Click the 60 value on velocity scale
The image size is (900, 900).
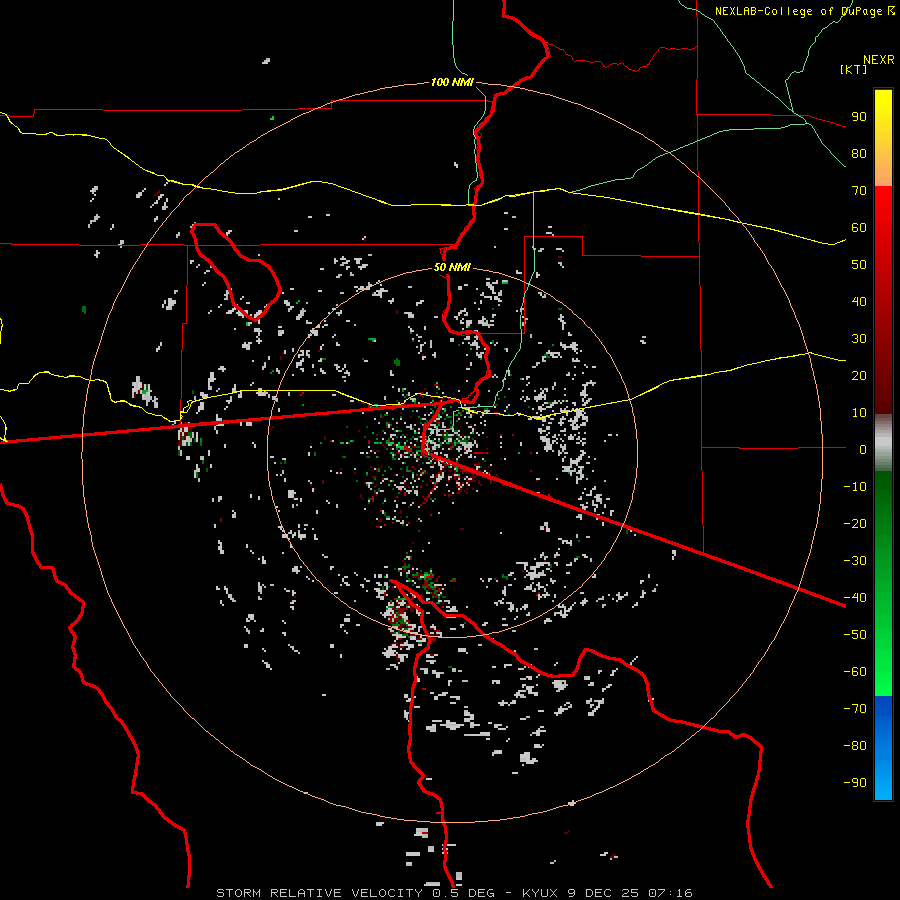(x=859, y=228)
